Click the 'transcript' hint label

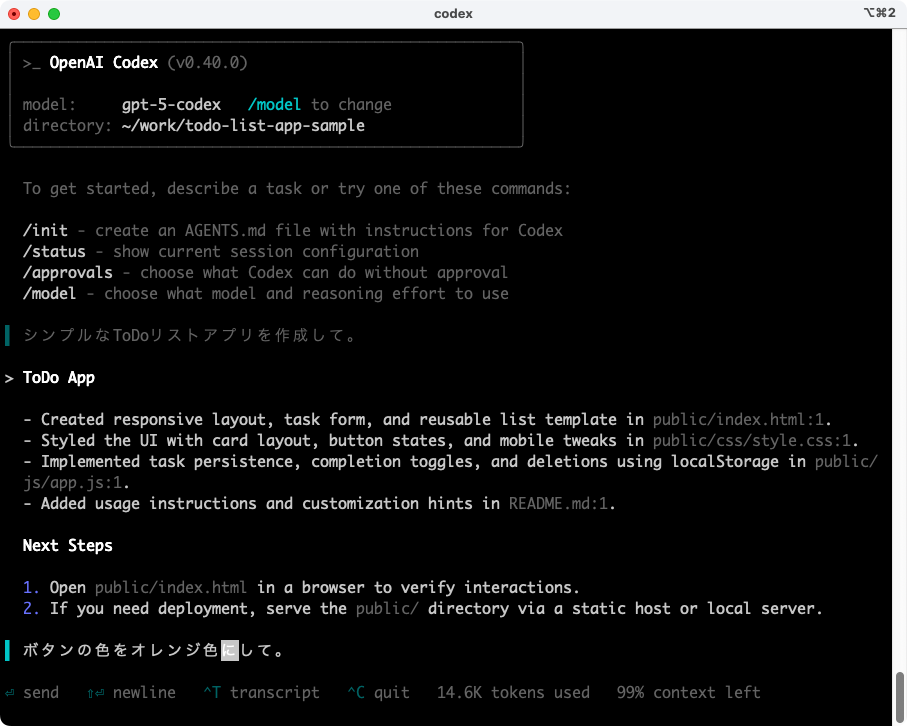click(275, 692)
